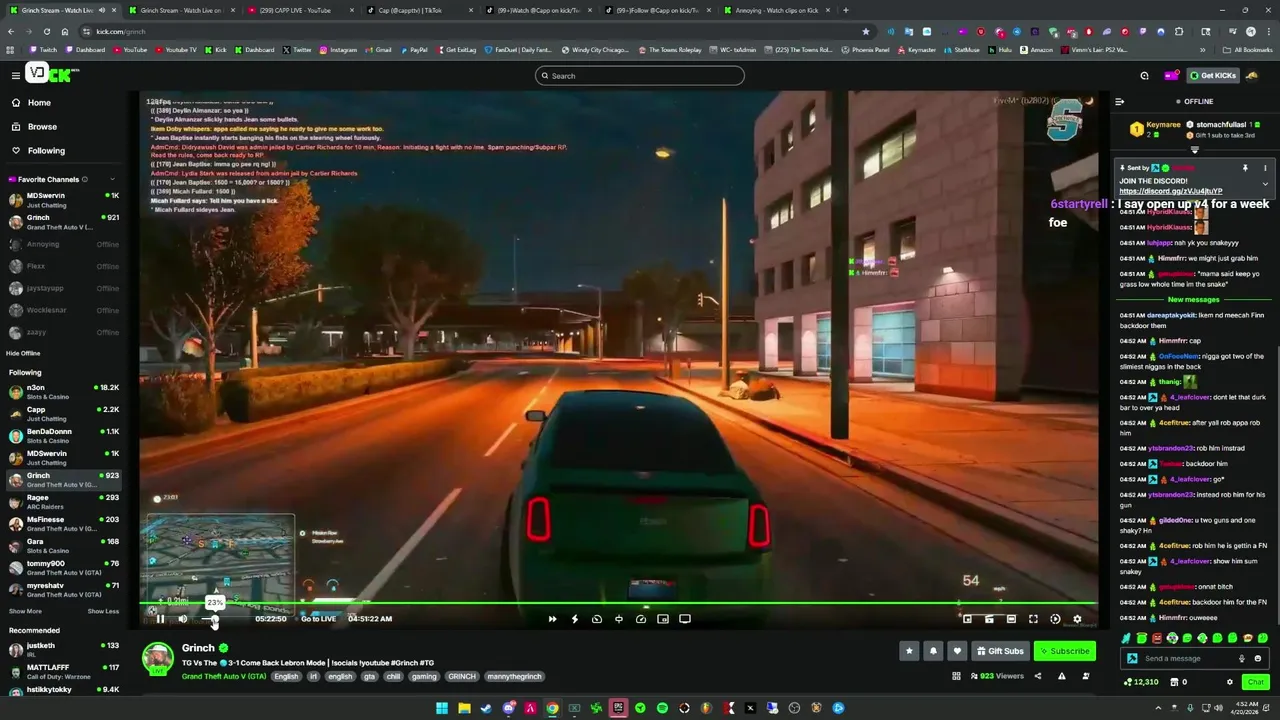Click the GRINCH stream tag

(462, 676)
